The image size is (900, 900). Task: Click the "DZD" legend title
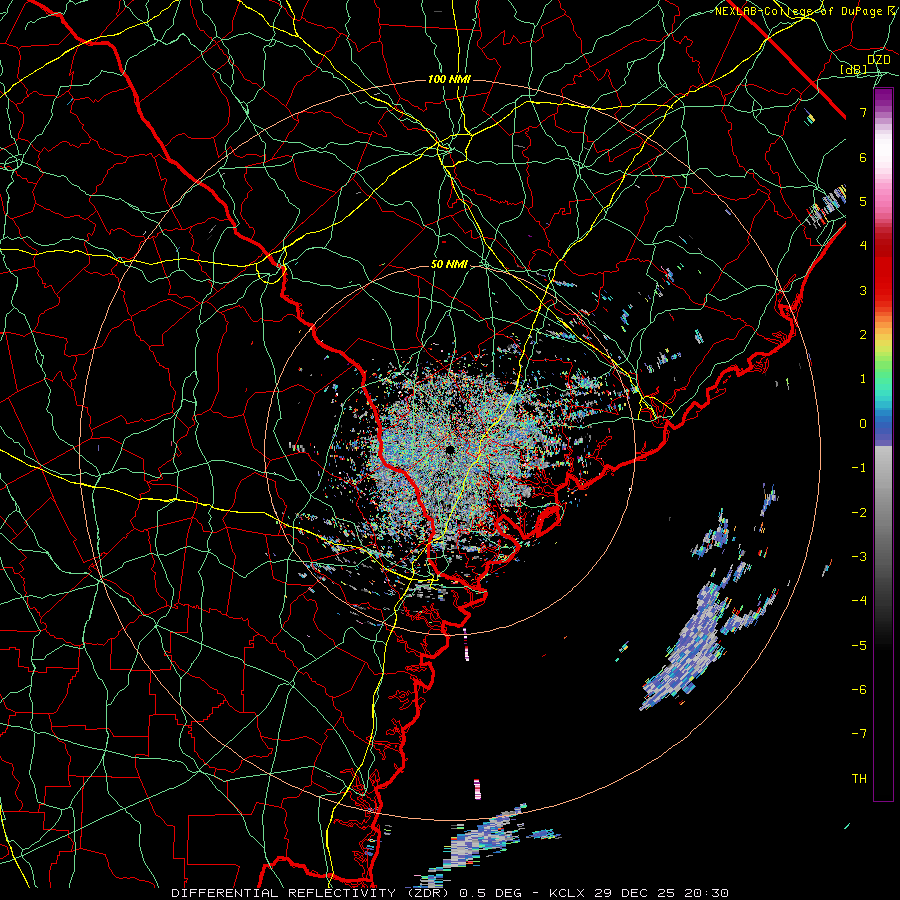click(x=879, y=60)
